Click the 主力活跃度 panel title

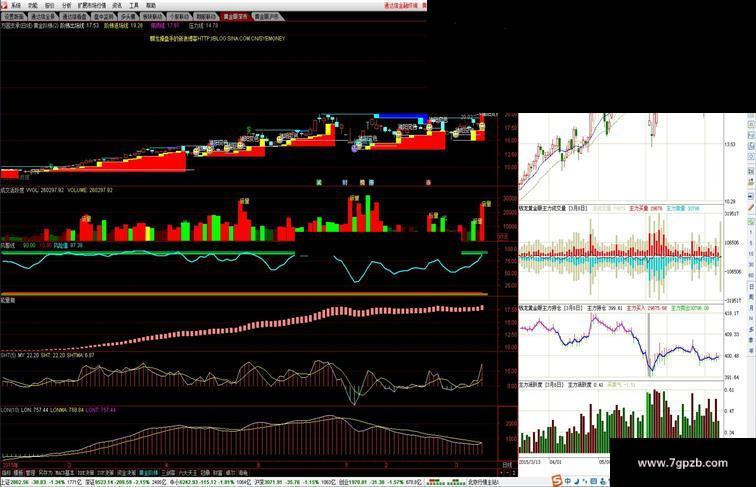[531, 385]
